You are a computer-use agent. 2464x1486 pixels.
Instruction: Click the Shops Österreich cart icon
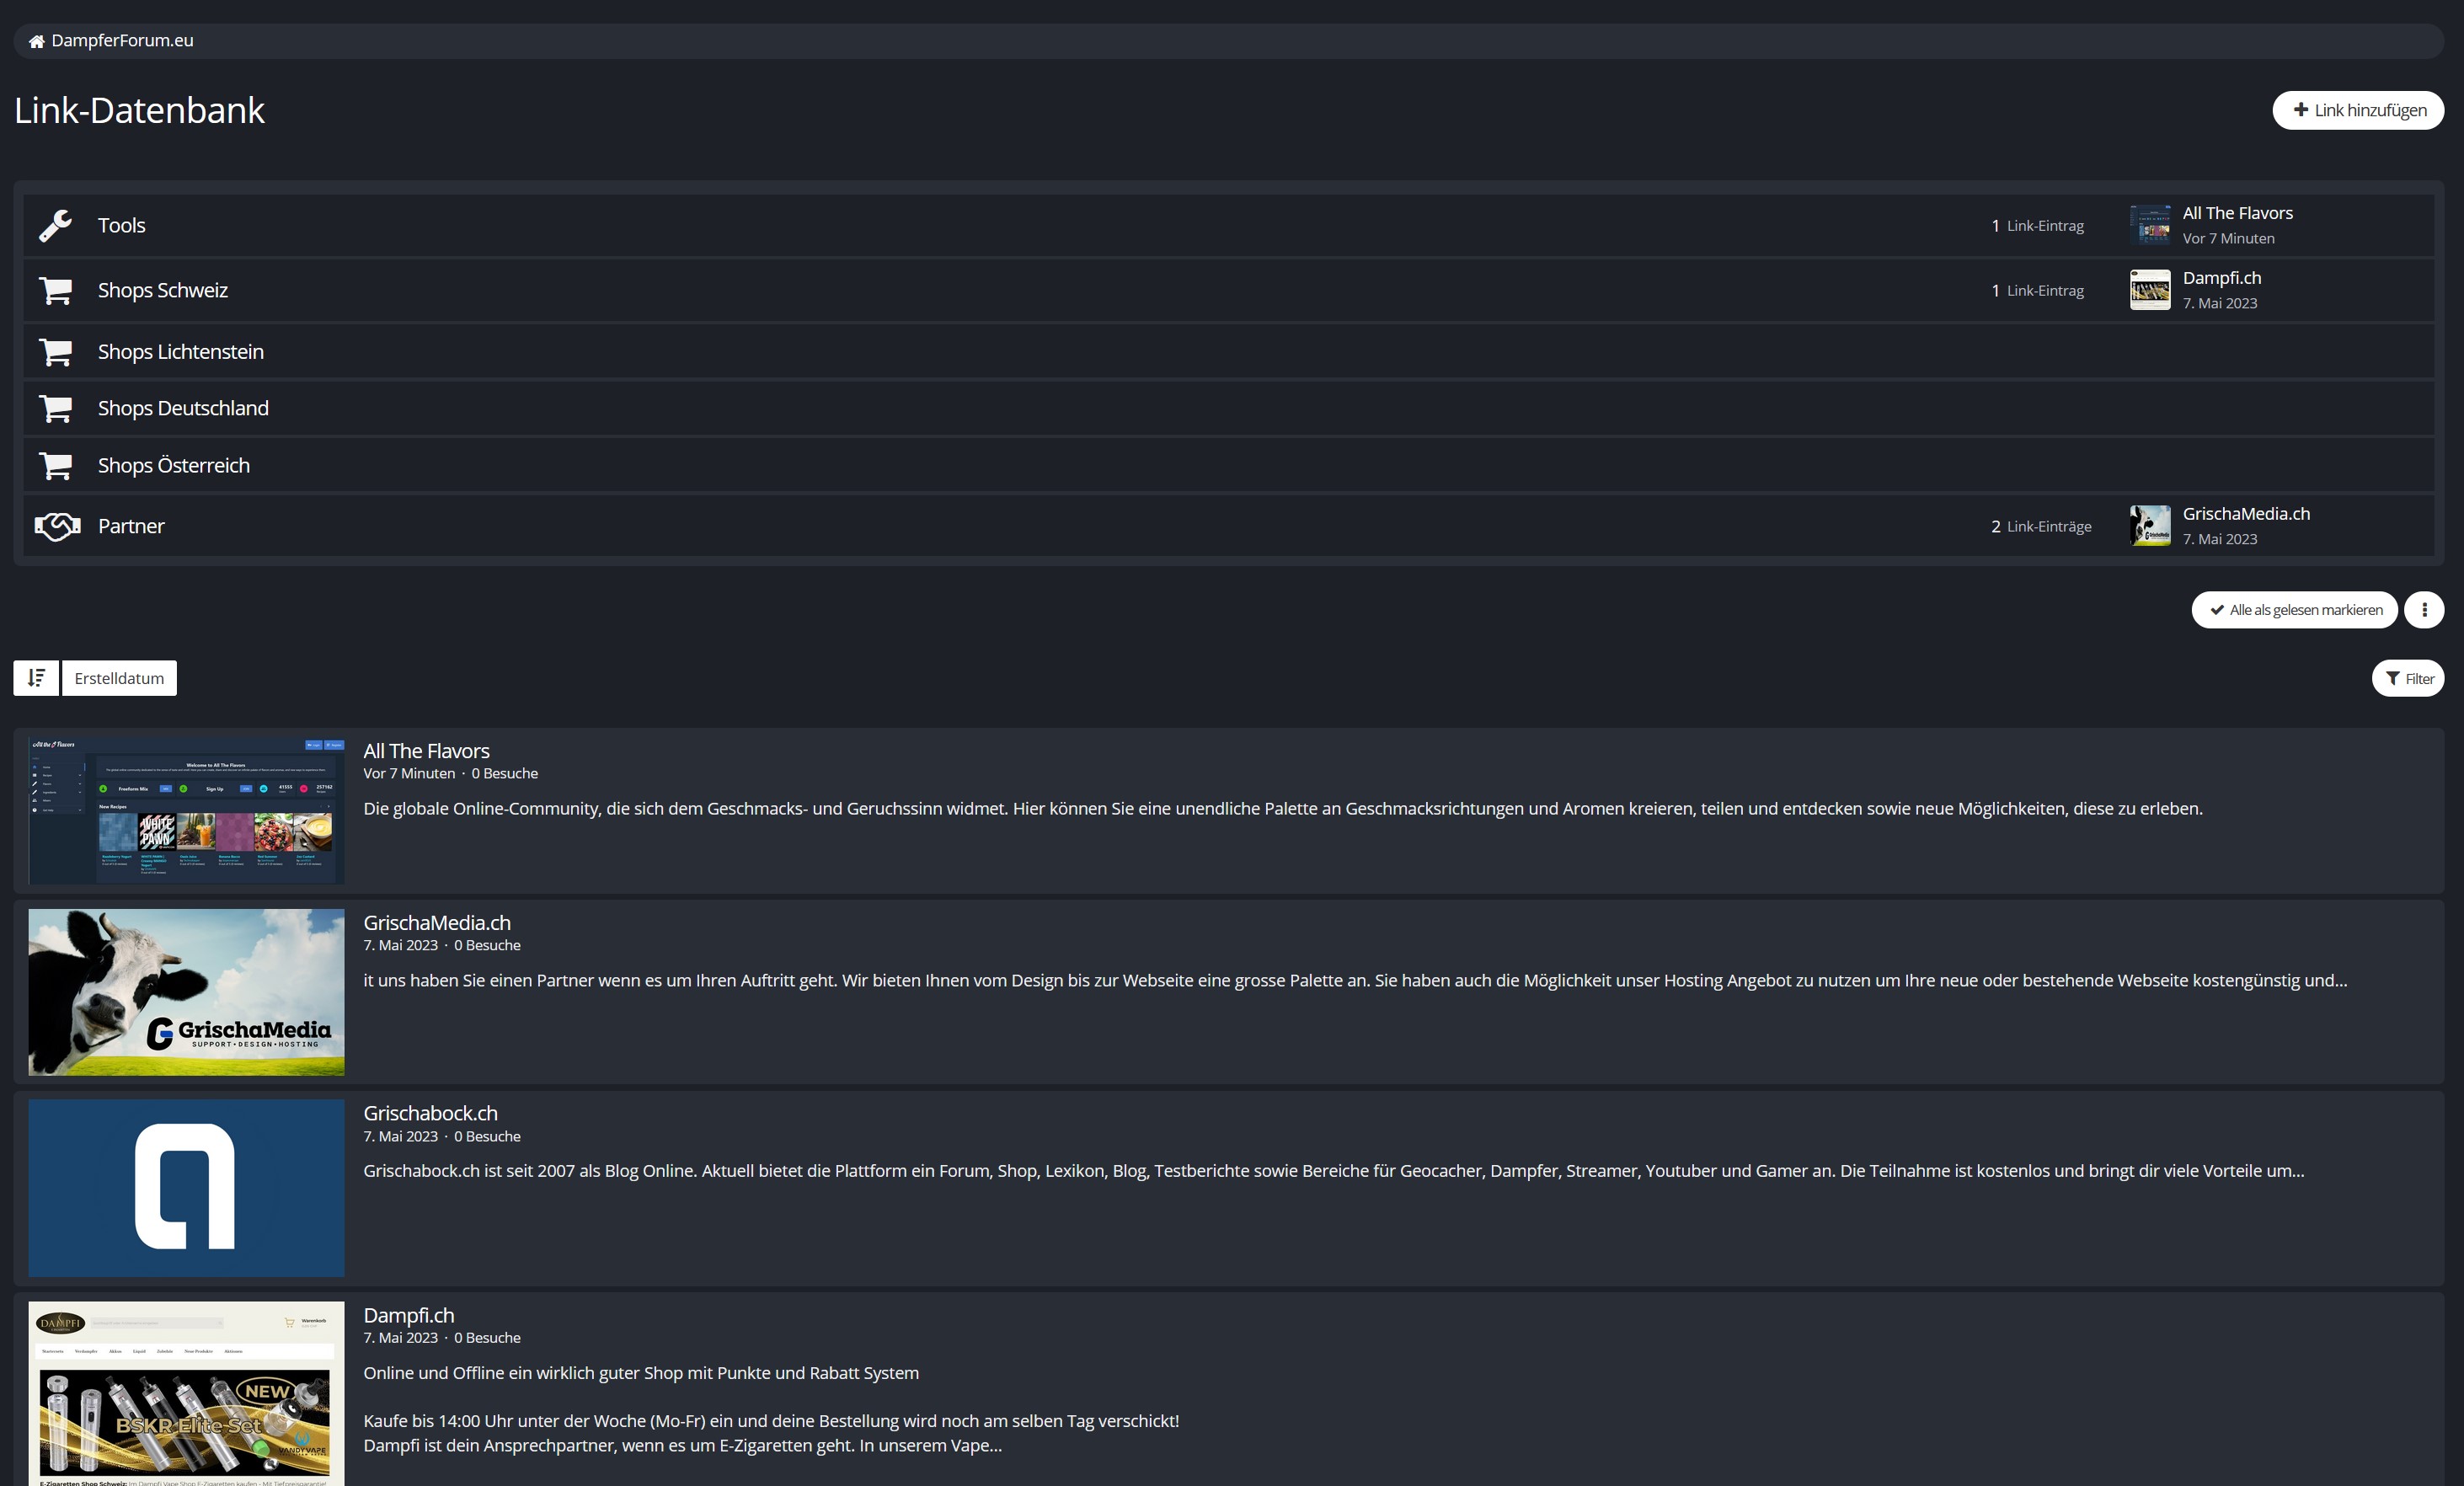[x=56, y=466]
